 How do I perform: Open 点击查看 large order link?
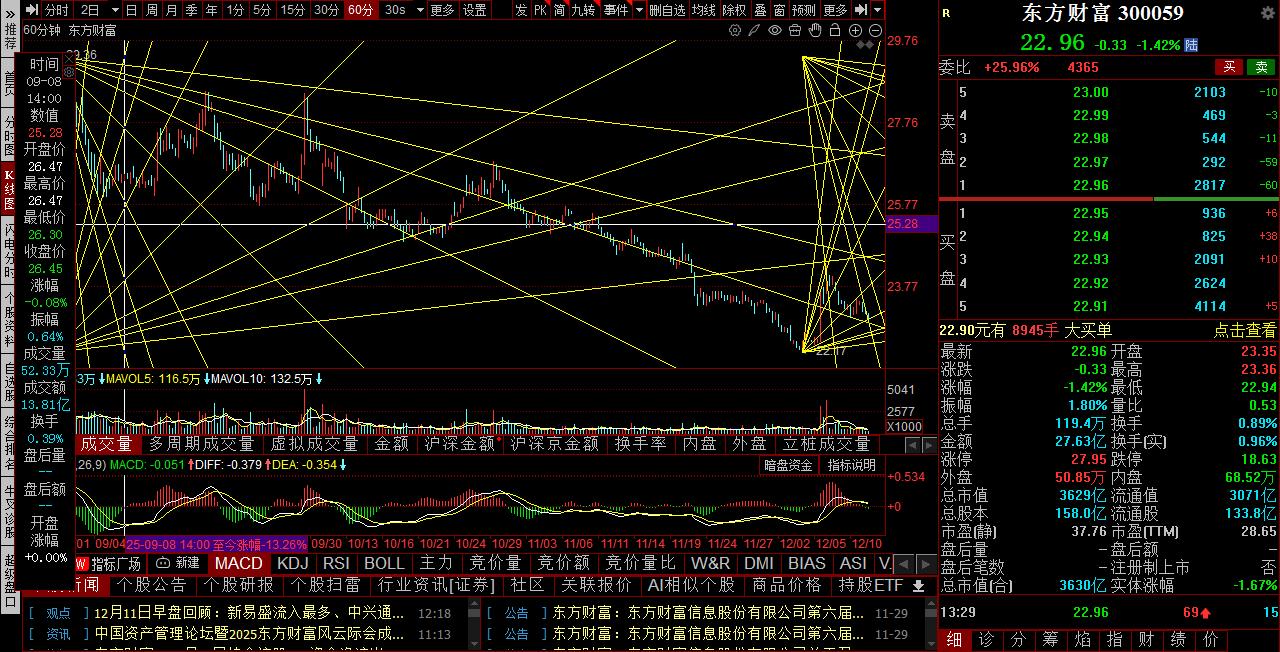(1245, 330)
